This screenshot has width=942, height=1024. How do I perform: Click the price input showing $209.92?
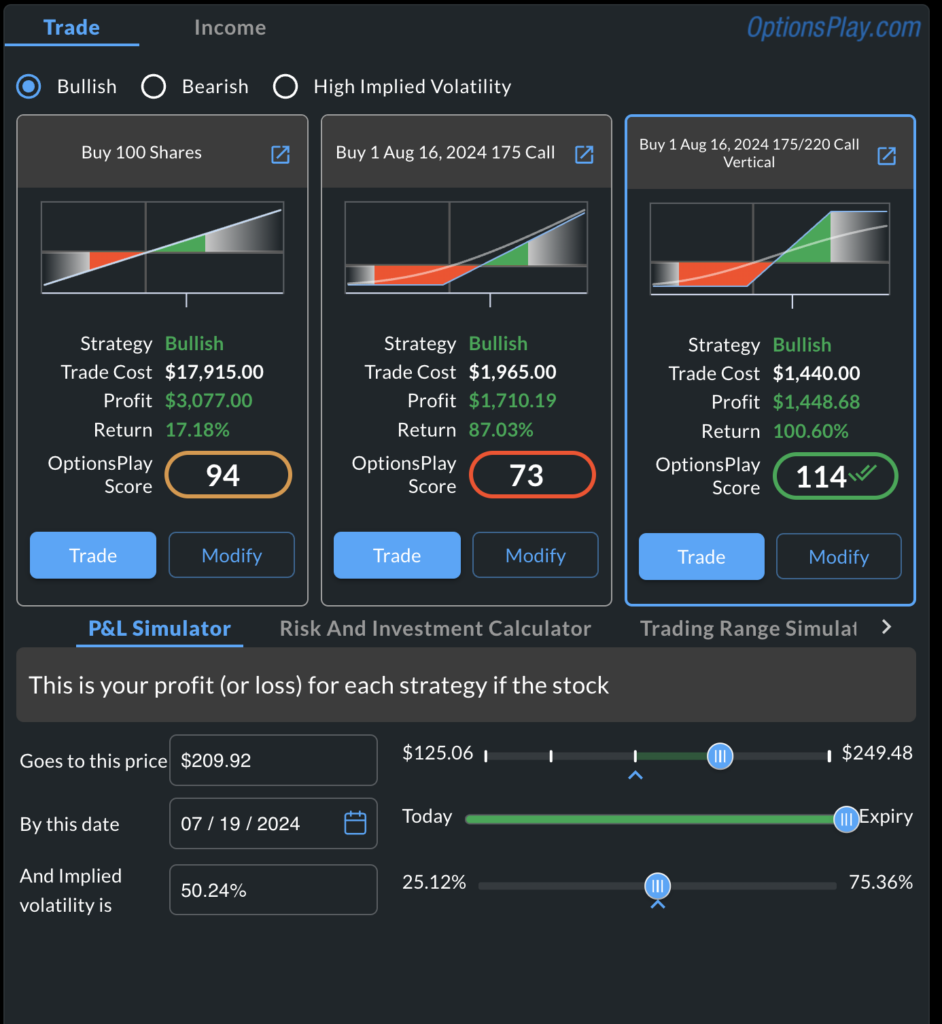[x=272, y=760]
